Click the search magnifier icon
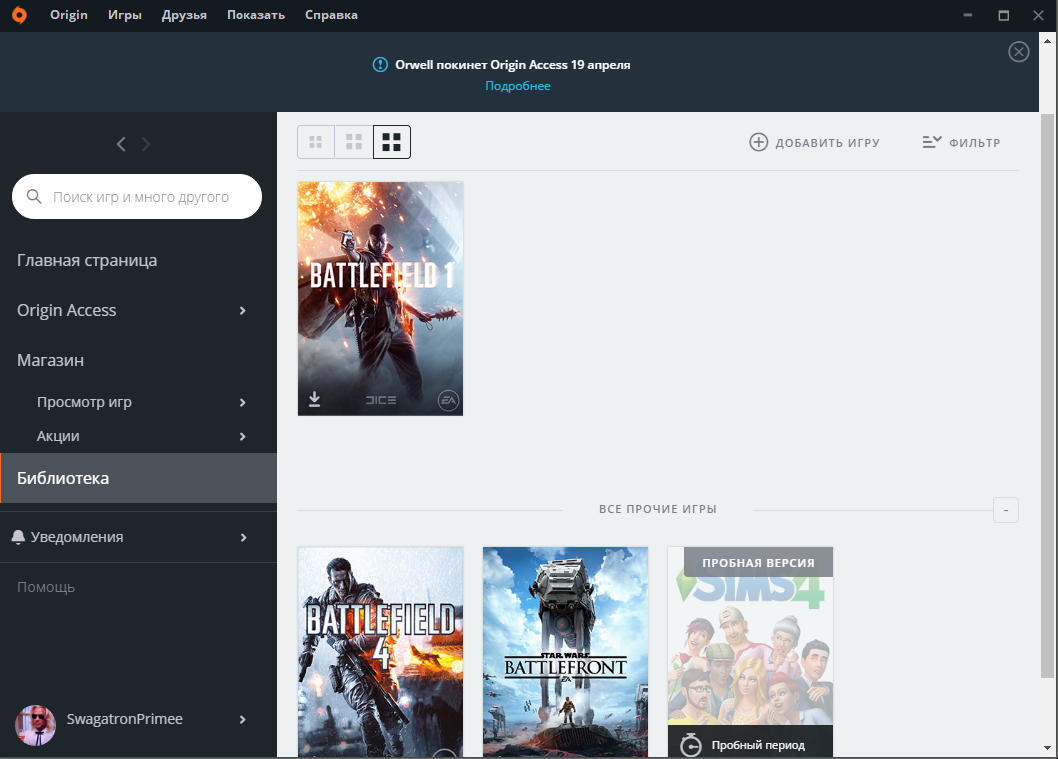Image resolution: width=1058 pixels, height=759 pixels. pos(34,196)
